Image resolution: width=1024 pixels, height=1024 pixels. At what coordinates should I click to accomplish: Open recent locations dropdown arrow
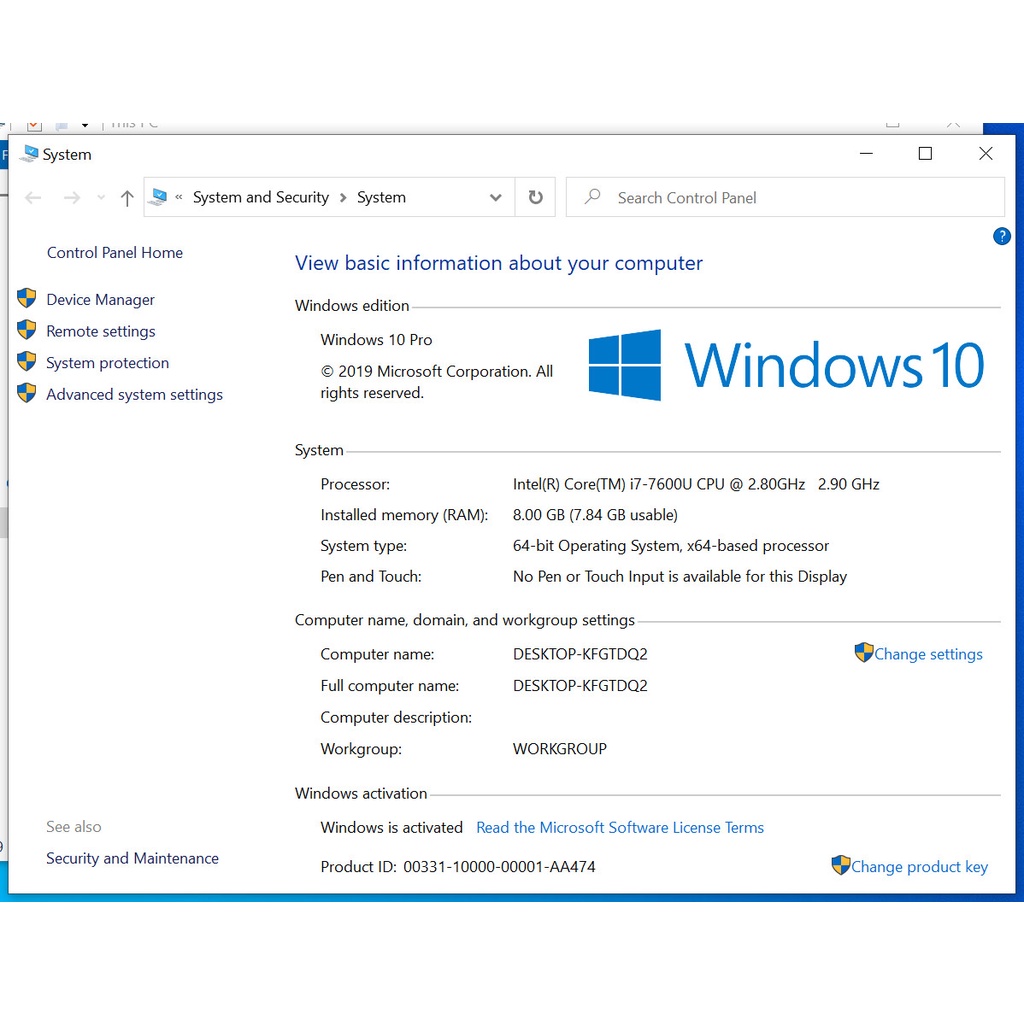point(101,198)
